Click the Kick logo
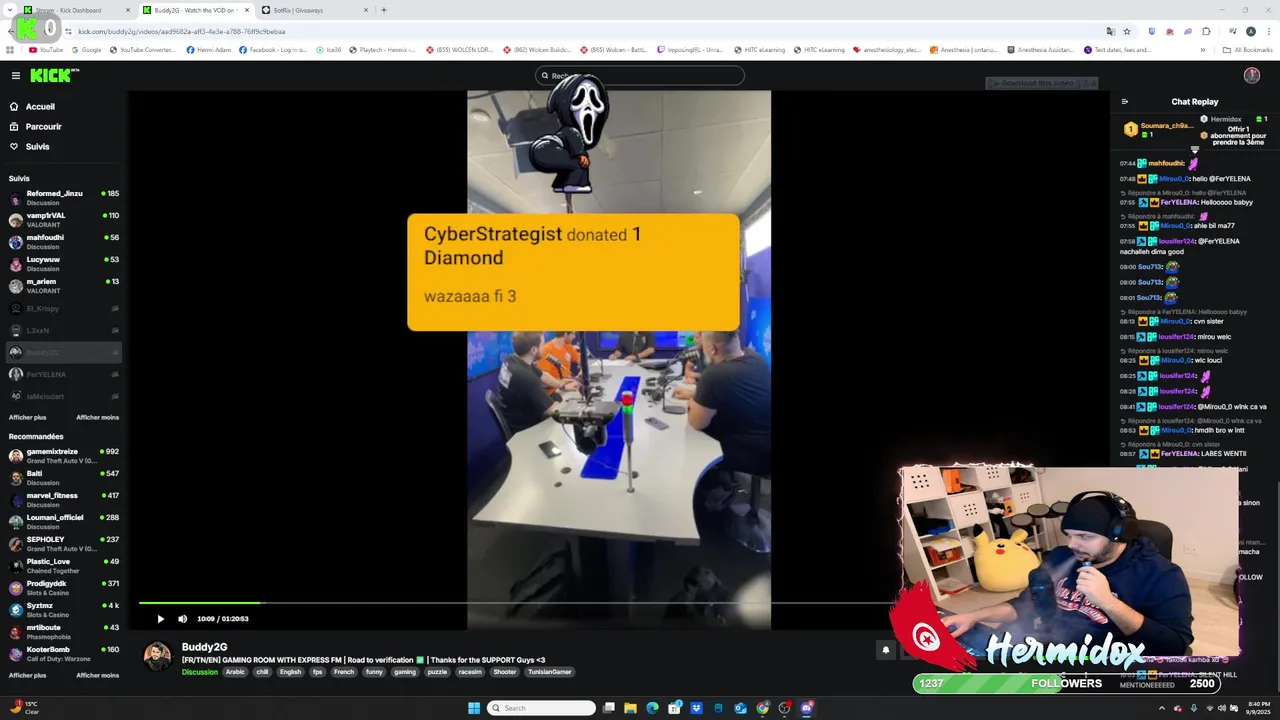 (x=53, y=75)
